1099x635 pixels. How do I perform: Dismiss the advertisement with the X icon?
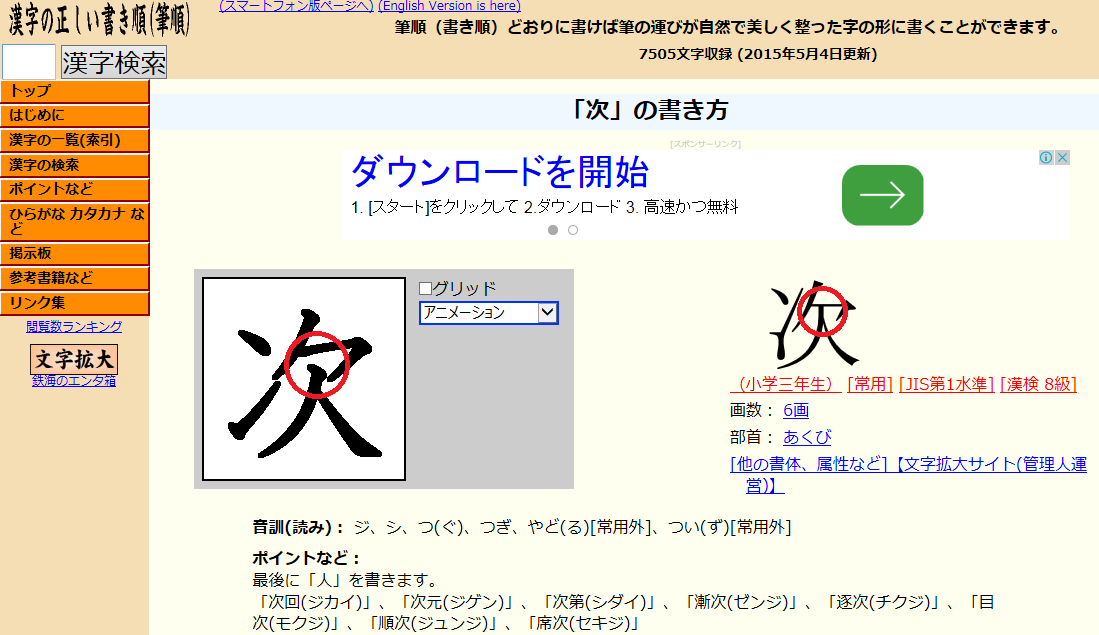click(x=1063, y=157)
